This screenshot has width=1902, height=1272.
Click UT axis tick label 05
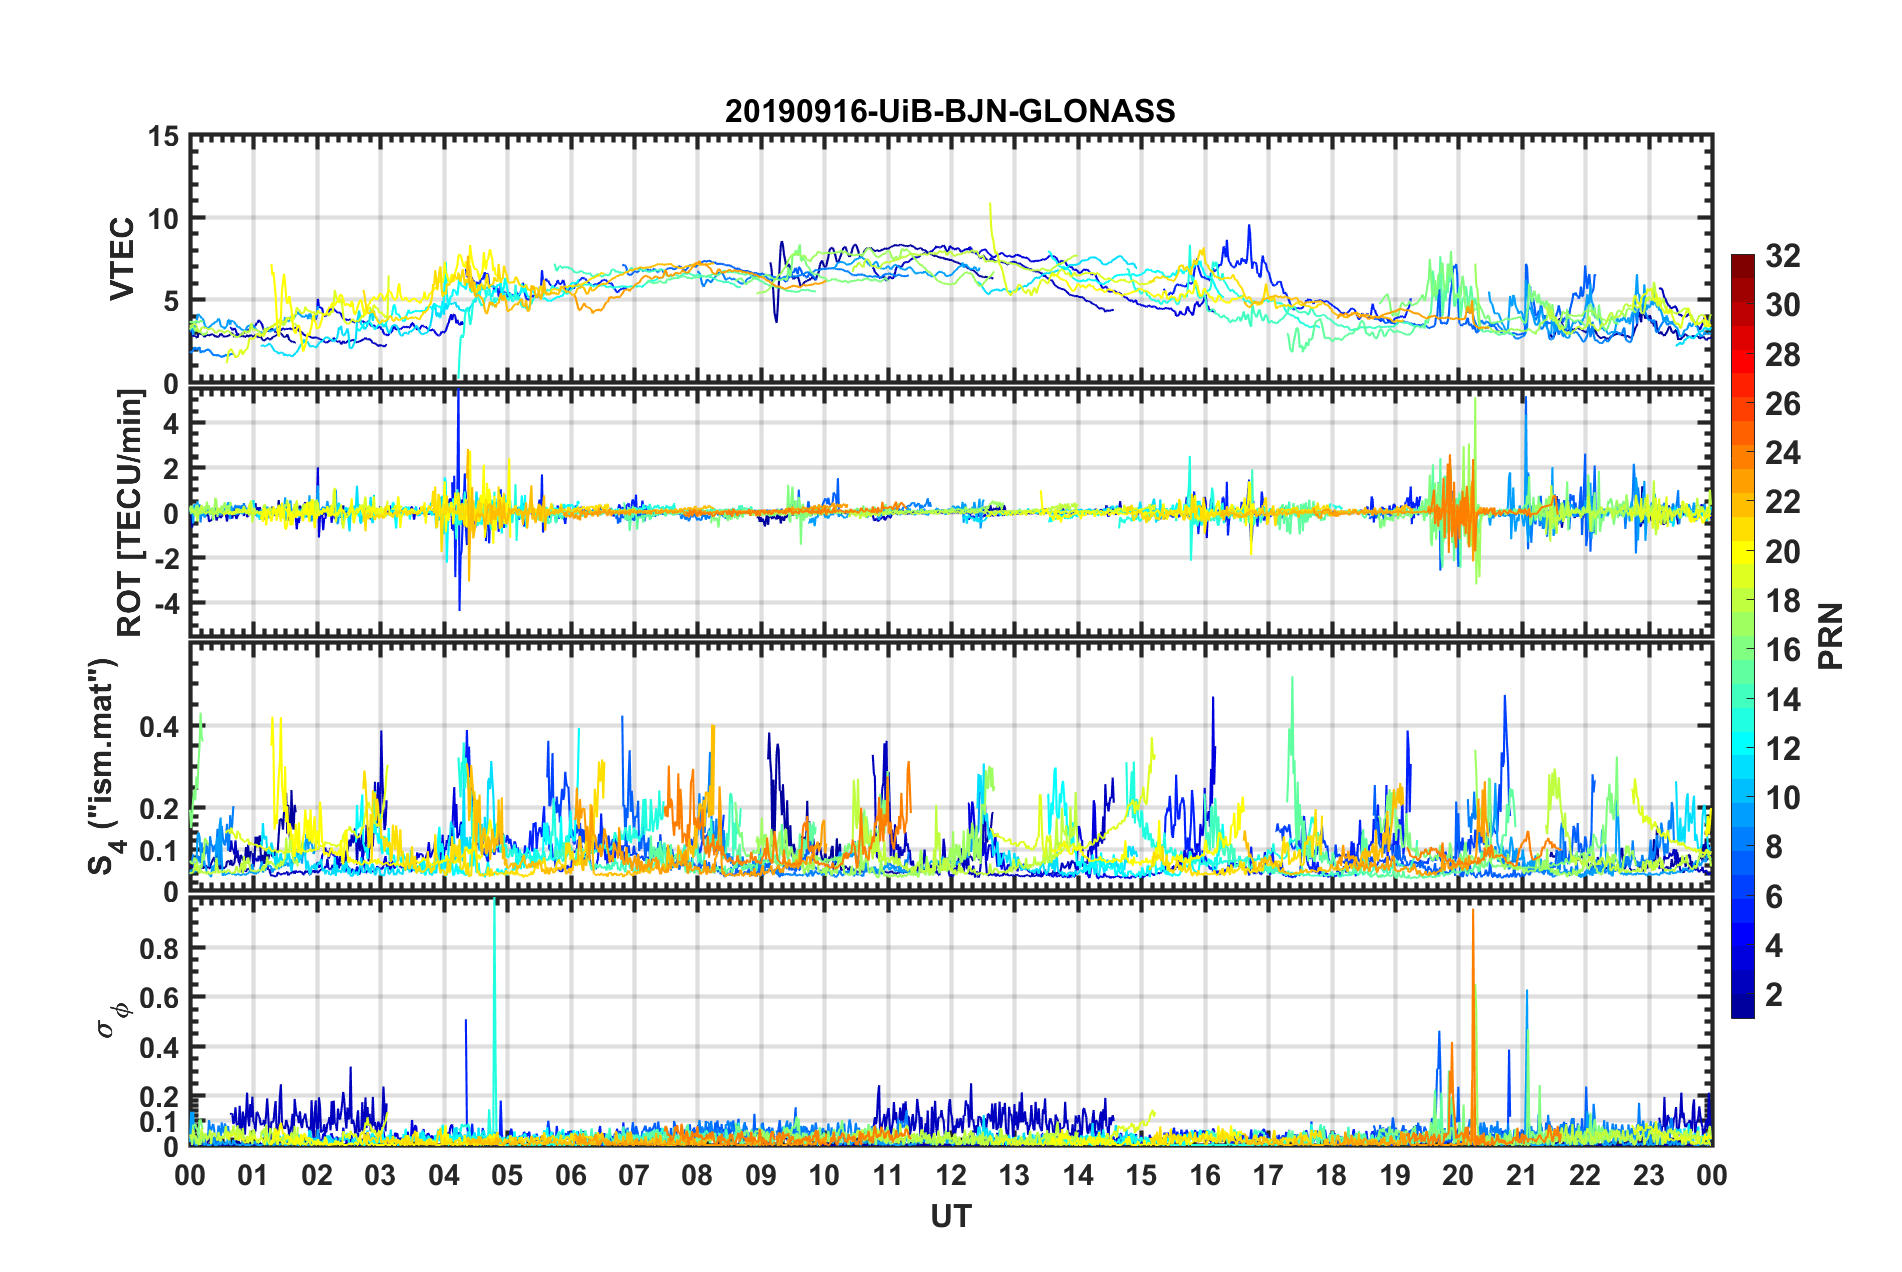point(507,1175)
